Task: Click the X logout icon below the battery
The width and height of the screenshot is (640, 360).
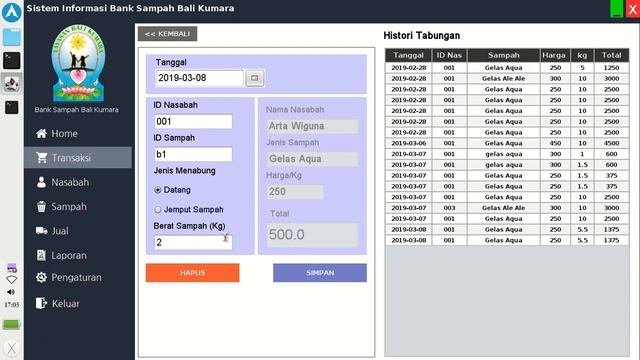Action: [11, 348]
